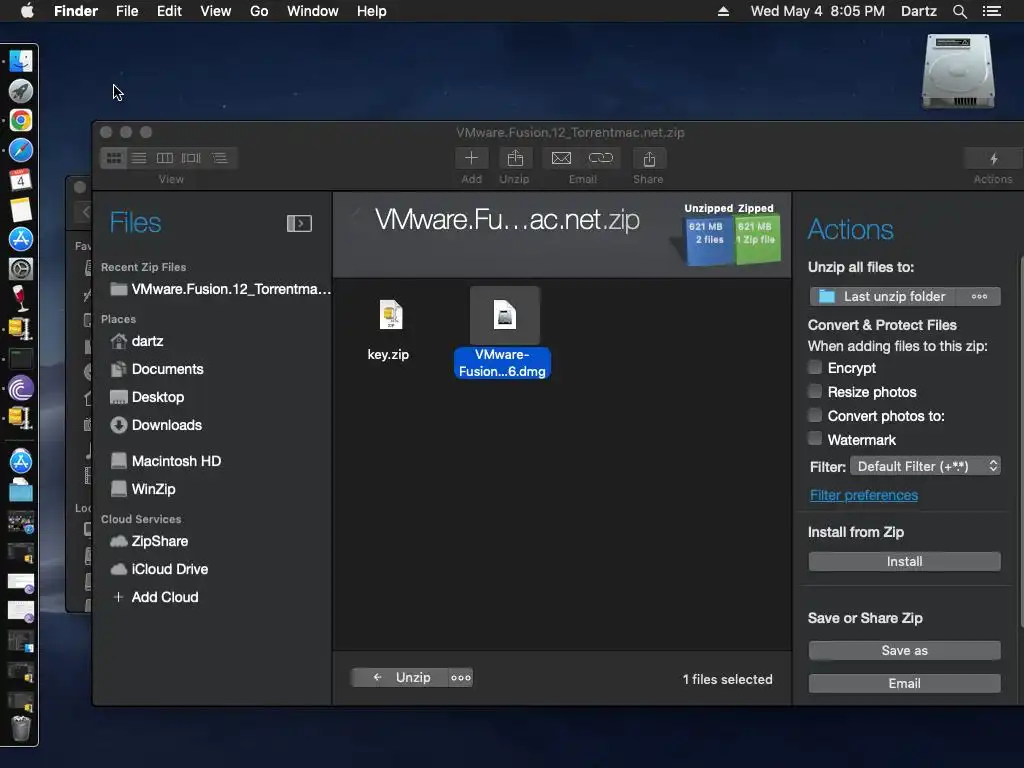The height and width of the screenshot is (768, 1024).
Task: Click the link toolbar icon
Action: (601, 158)
